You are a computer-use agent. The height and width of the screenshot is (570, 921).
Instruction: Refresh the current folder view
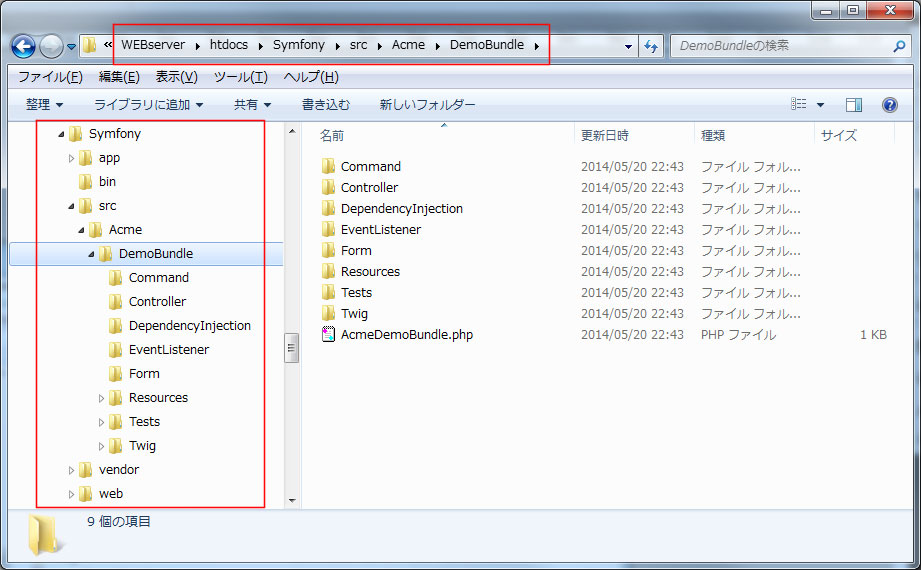(x=651, y=46)
